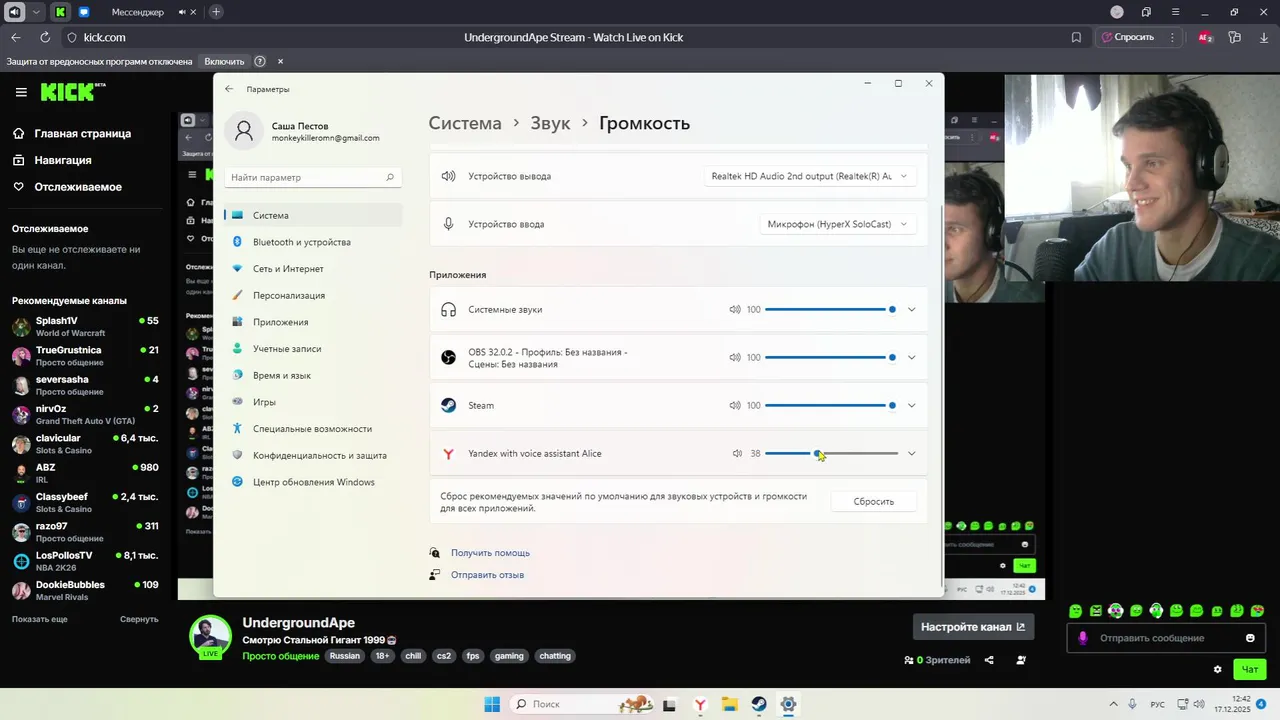Reload the kick.com page
Viewport: 1280px width, 720px height.
pyautogui.click(x=45, y=37)
